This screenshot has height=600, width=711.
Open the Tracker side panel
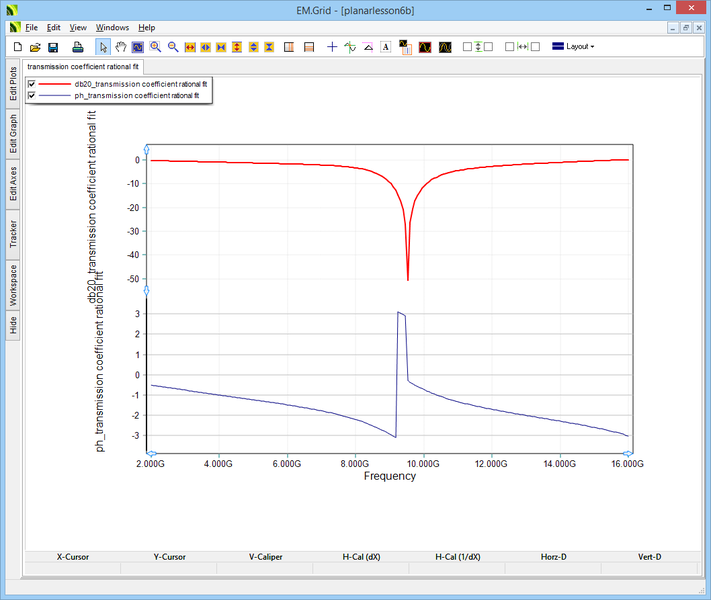pos(13,235)
